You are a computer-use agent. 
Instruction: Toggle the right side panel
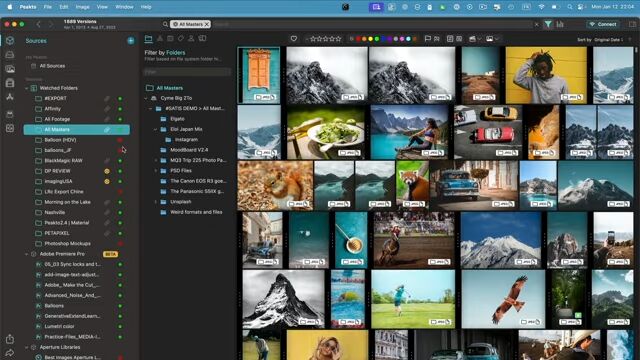tap(632, 24)
